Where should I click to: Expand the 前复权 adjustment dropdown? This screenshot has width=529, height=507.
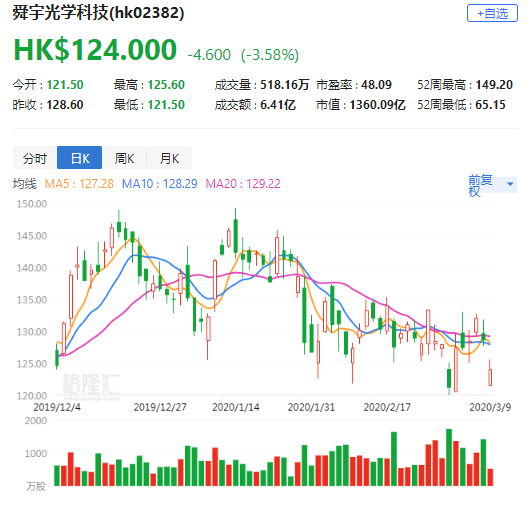click(x=492, y=185)
